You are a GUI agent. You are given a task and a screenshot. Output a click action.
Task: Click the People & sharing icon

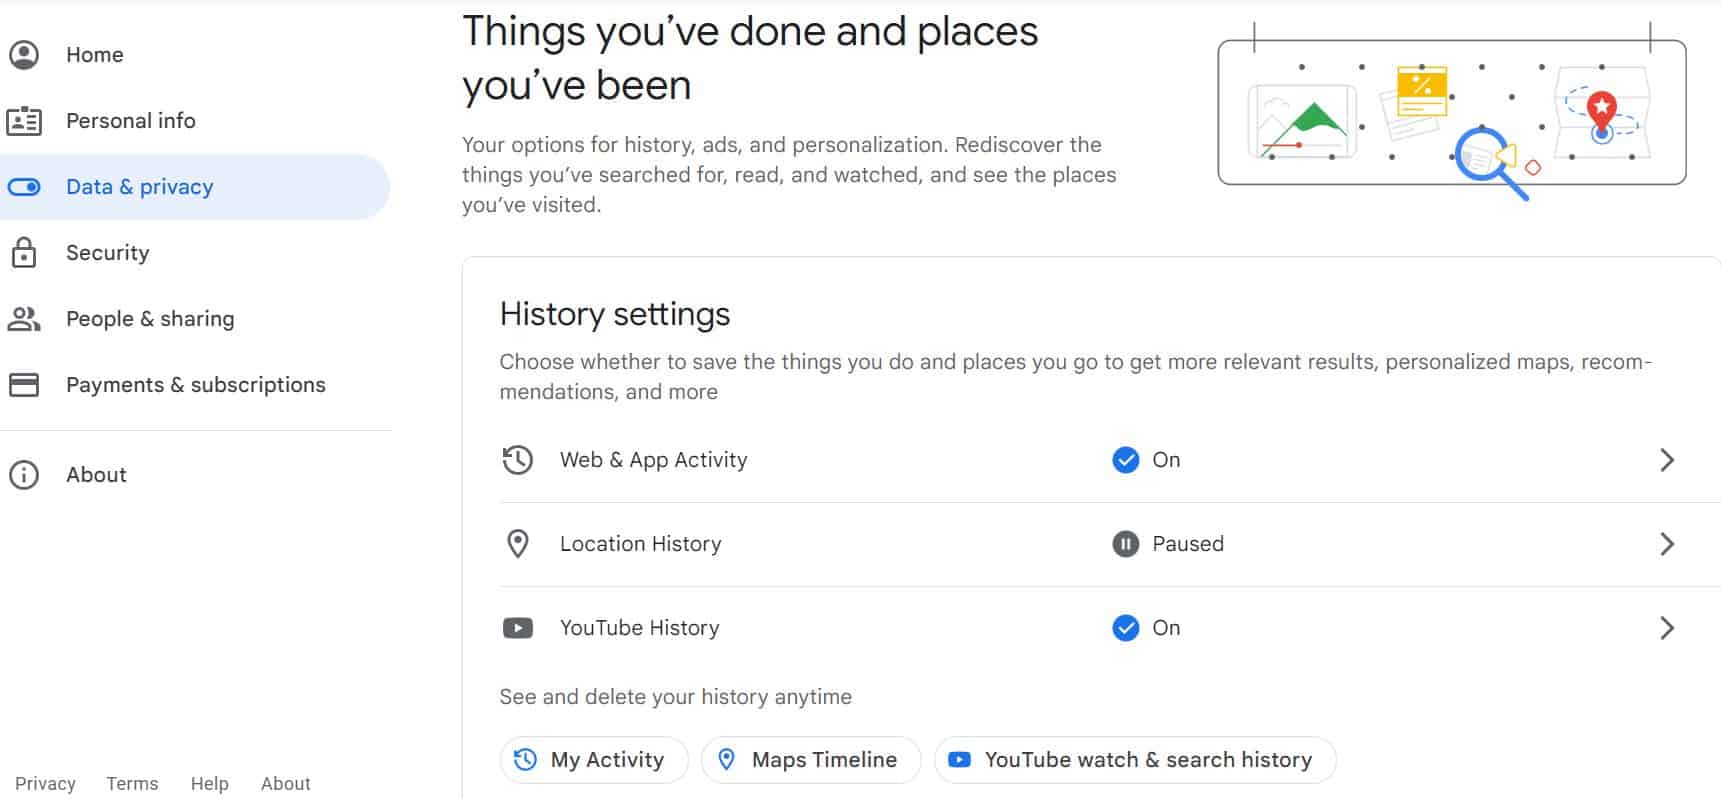[x=24, y=319]
